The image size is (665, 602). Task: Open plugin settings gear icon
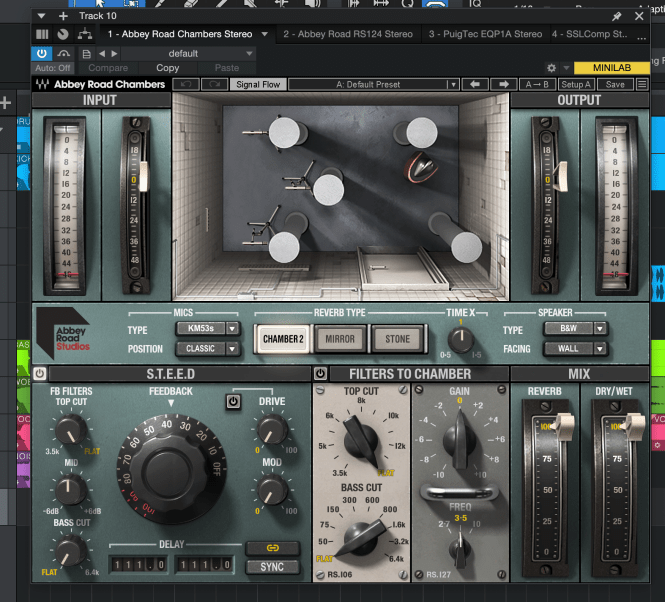[x=551, y=68]
